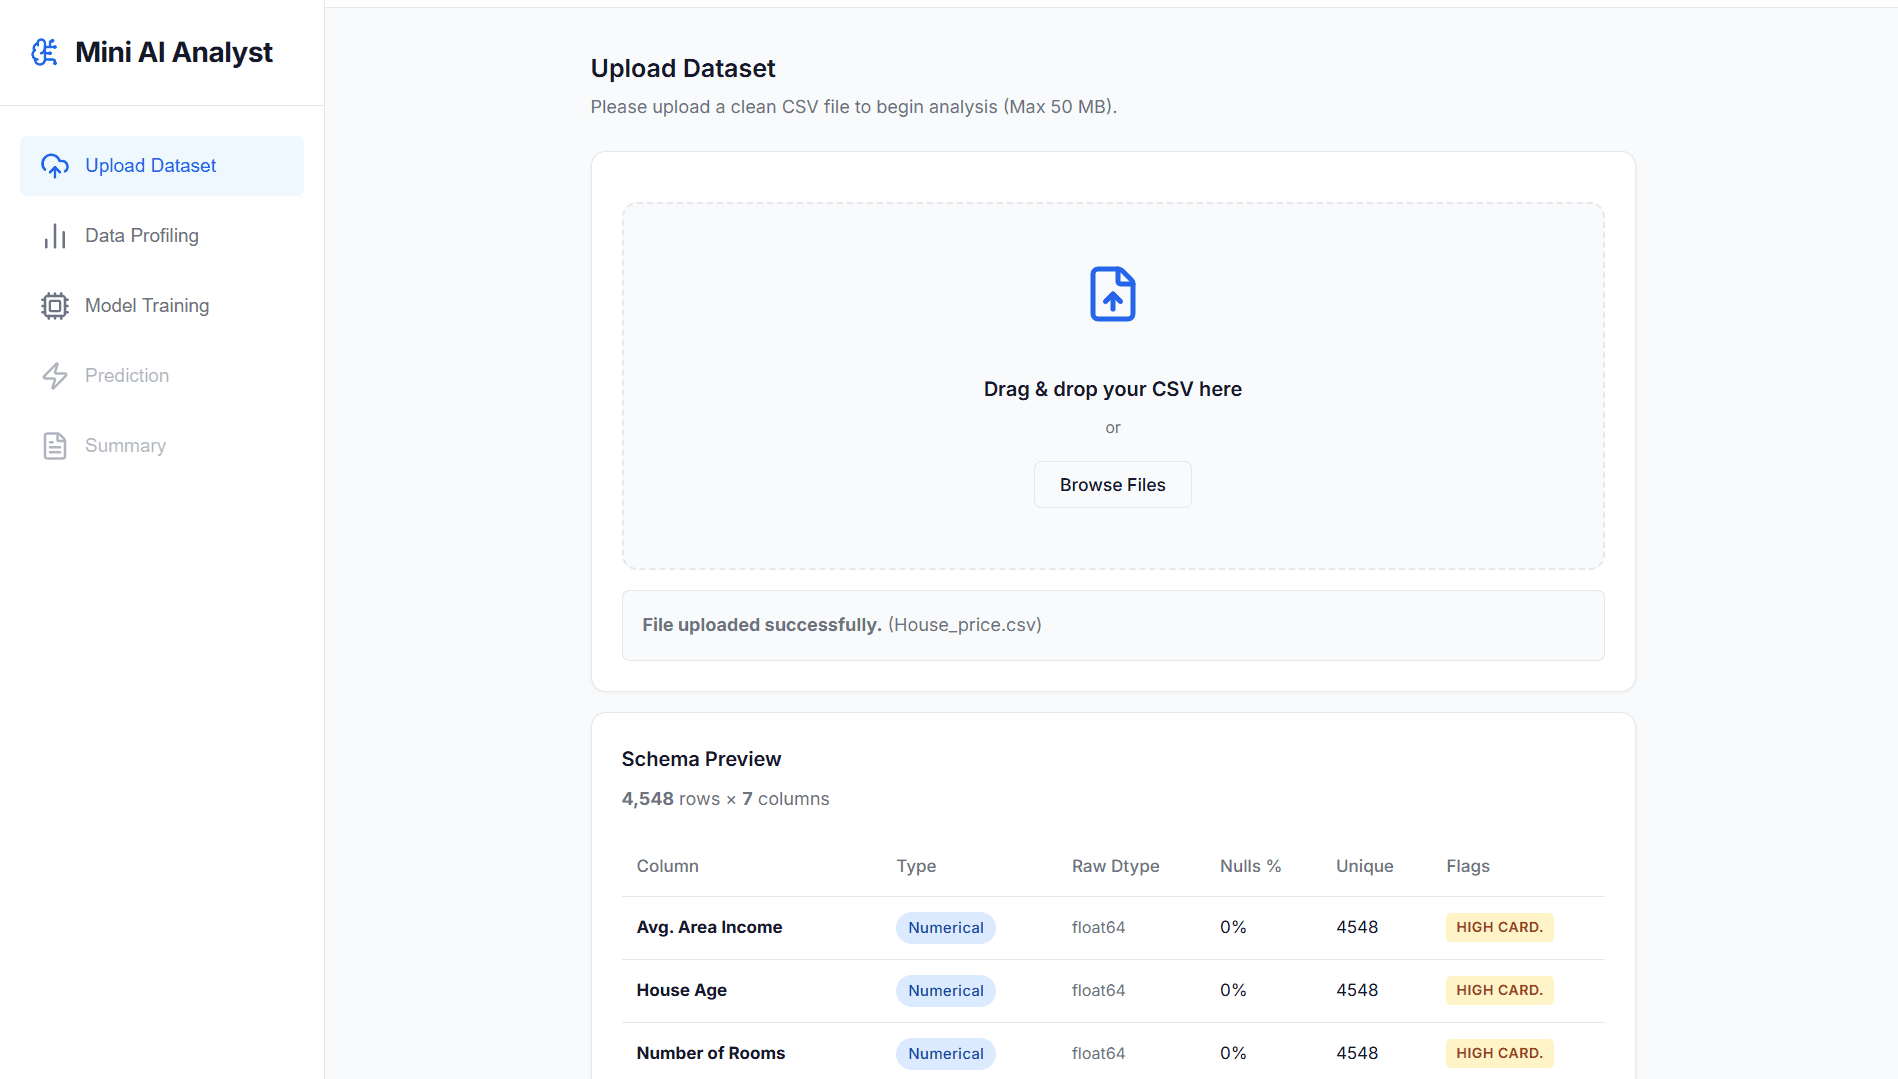Click the Data Profiling bar chart icon
The width and height of the screenshot is (1898, 1079).
coord(55,236)
